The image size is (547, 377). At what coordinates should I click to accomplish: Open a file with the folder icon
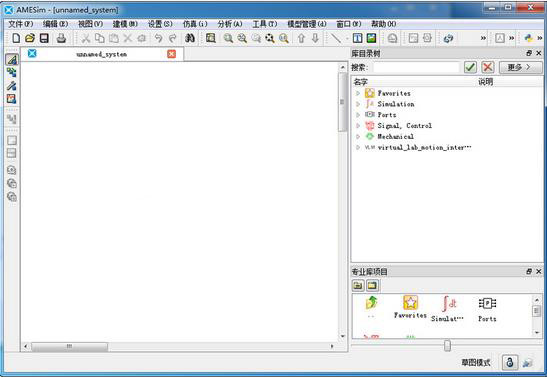(30, 38)
